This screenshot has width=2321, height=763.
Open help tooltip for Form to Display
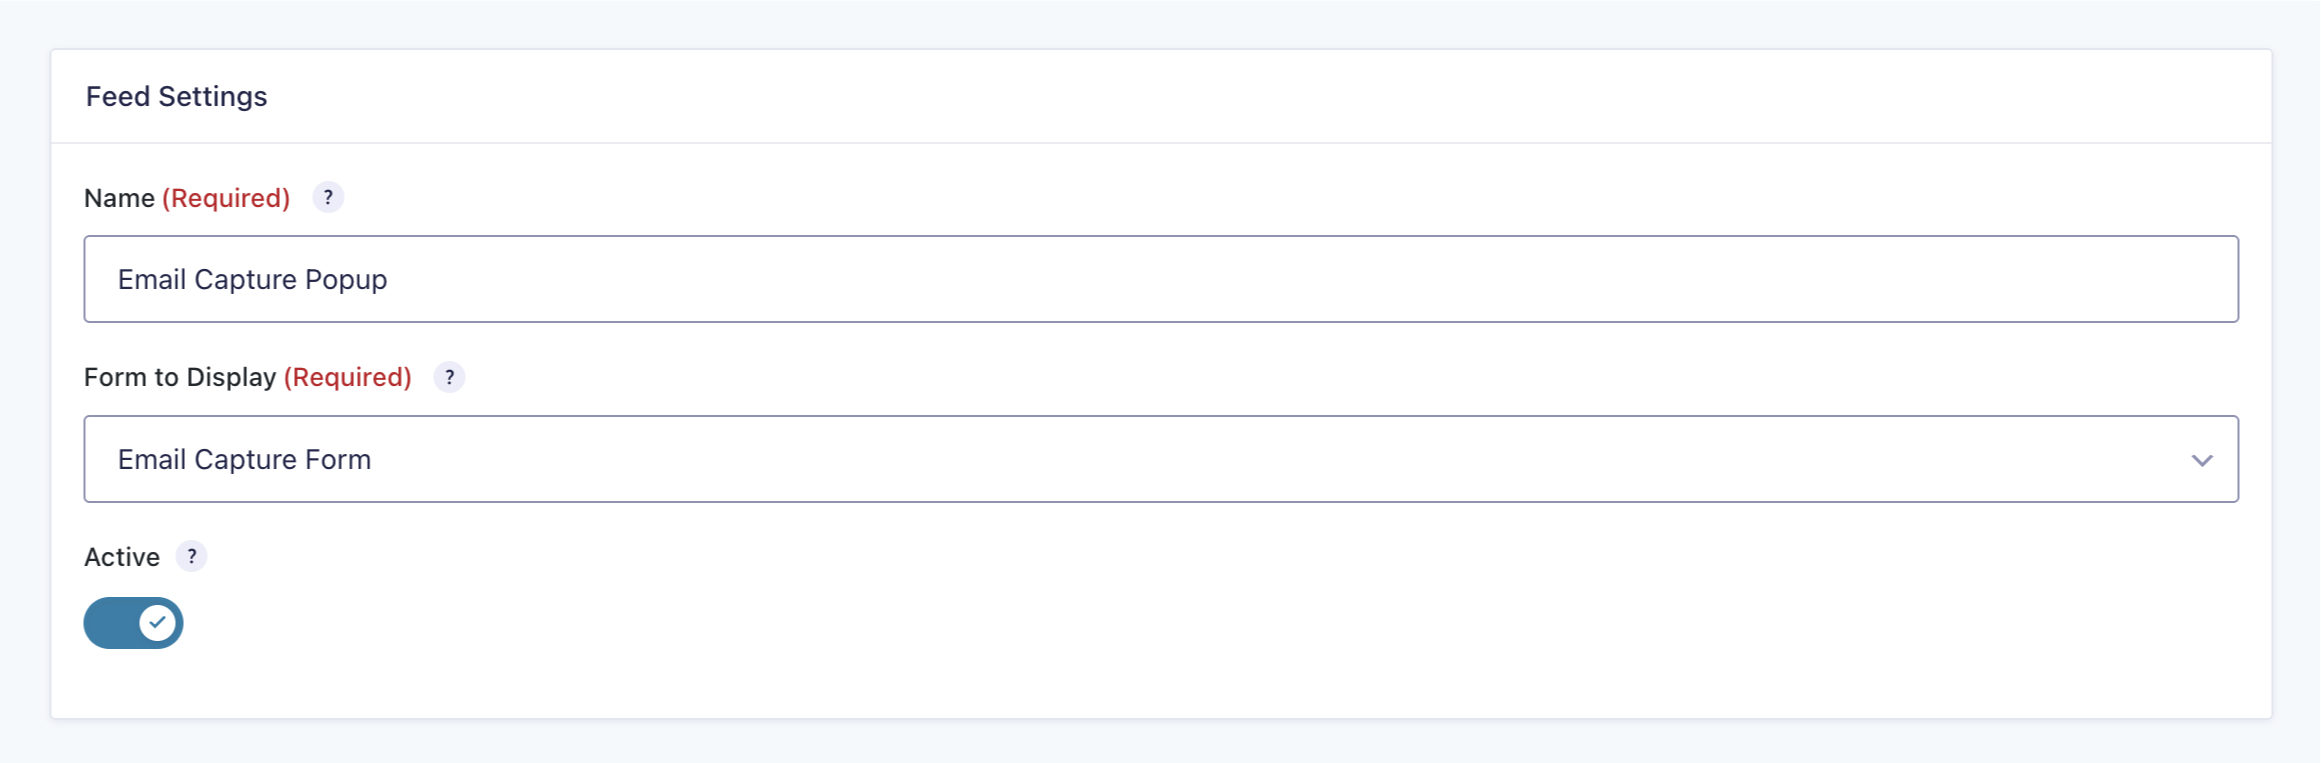click(x=449, y=377)
